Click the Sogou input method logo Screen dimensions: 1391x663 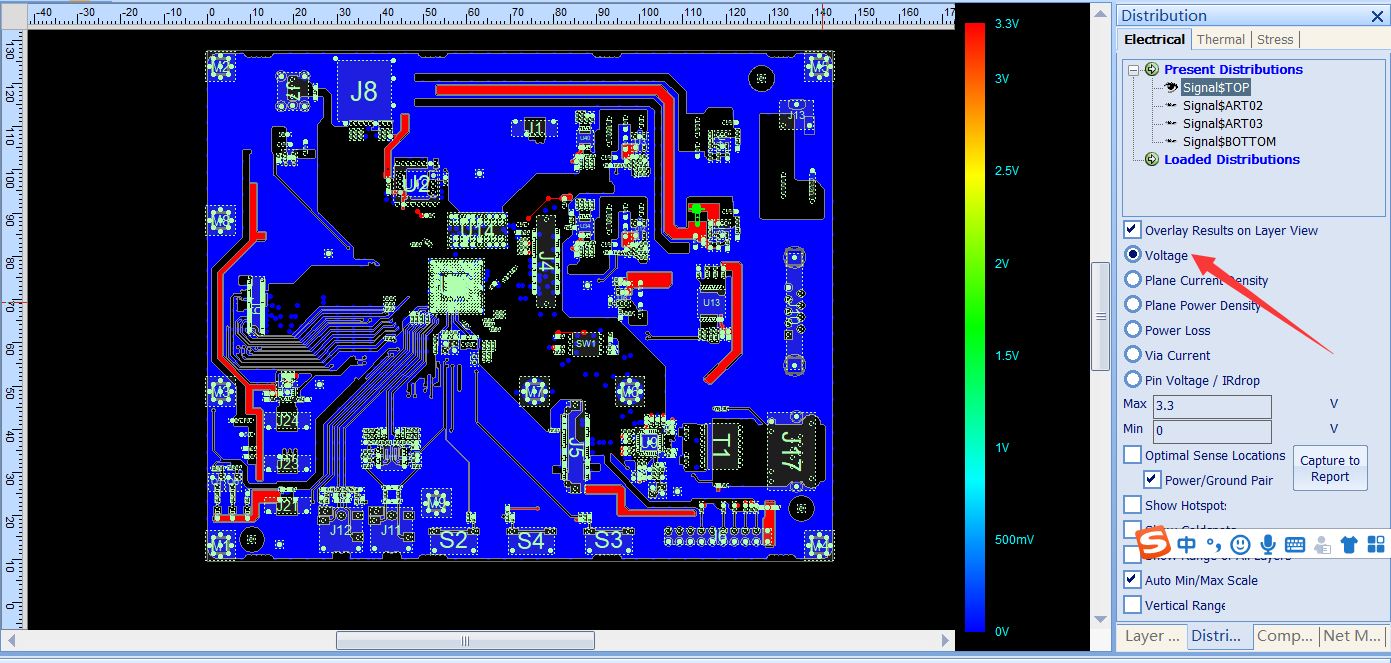tap(1153, 543)
